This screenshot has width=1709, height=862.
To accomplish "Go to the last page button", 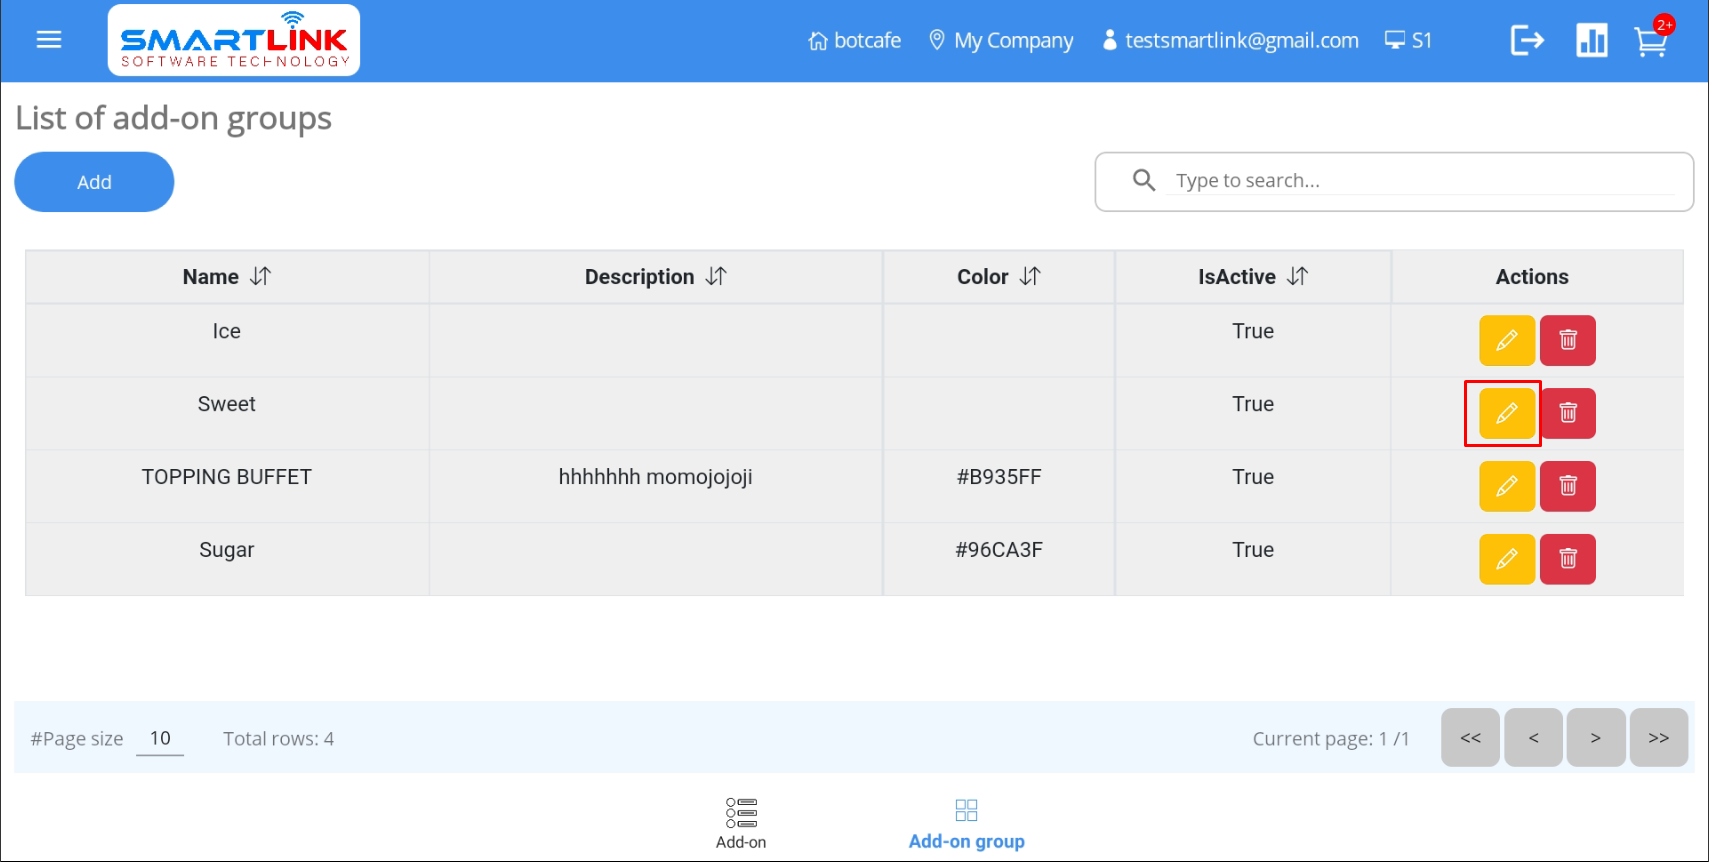I will pyautogui.click(x=1658, y=738).
